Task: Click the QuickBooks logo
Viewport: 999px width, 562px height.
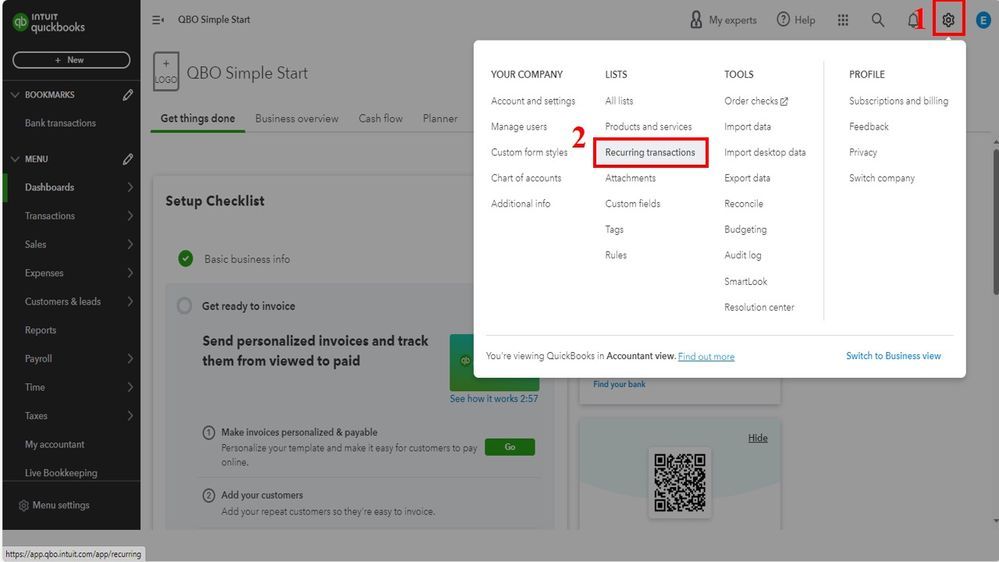Action: click(x=48, y=22)
